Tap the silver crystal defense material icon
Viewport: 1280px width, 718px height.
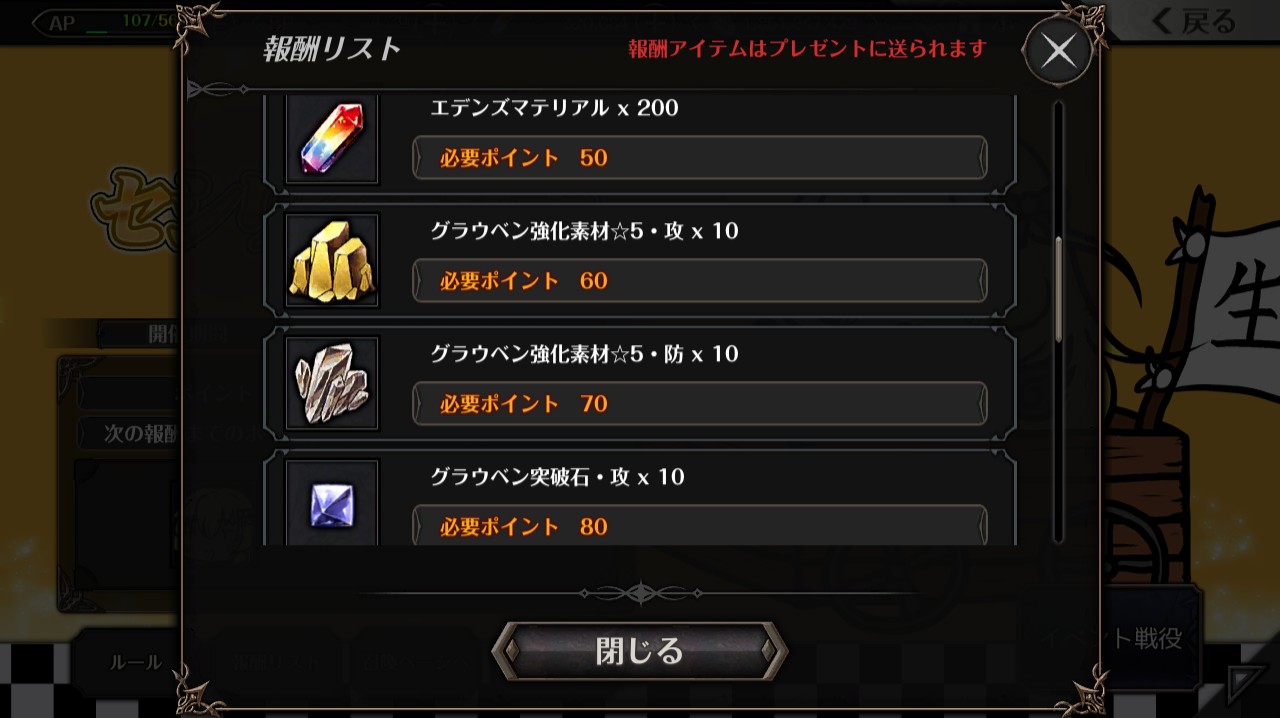(x=332, y=383)
